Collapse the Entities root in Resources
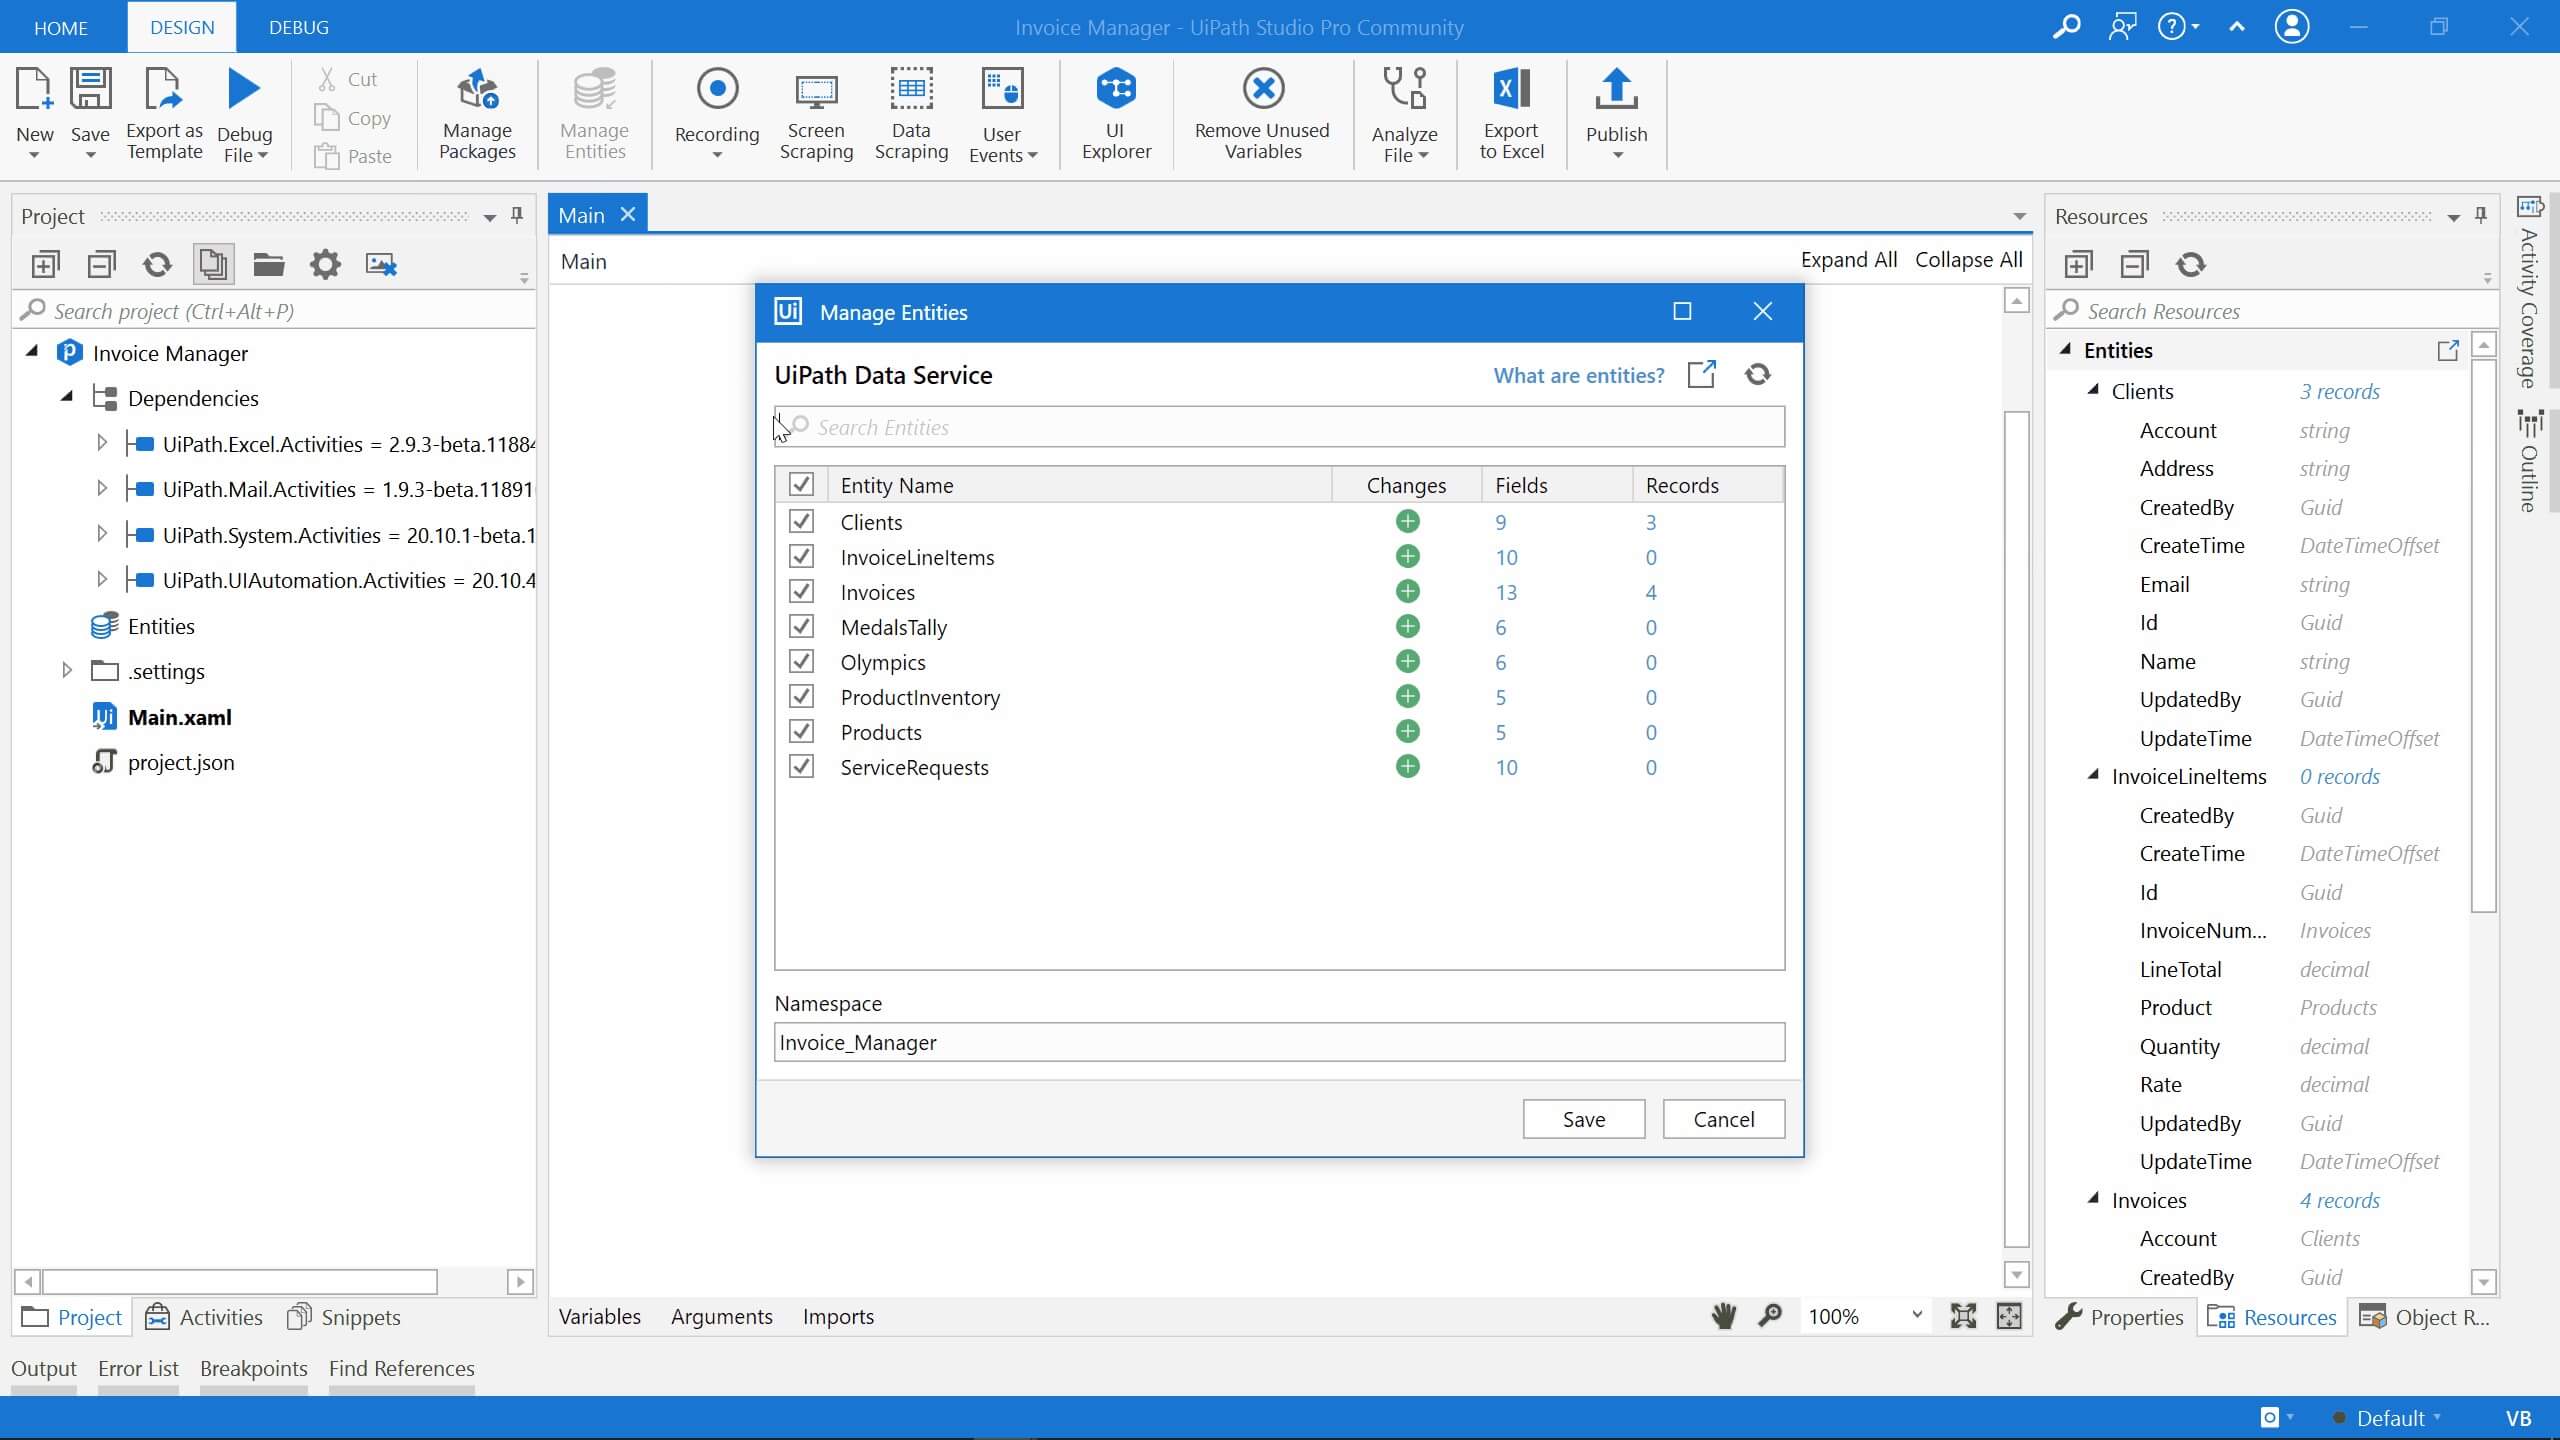2560x1440 pixels. (x=2065, y=349)
